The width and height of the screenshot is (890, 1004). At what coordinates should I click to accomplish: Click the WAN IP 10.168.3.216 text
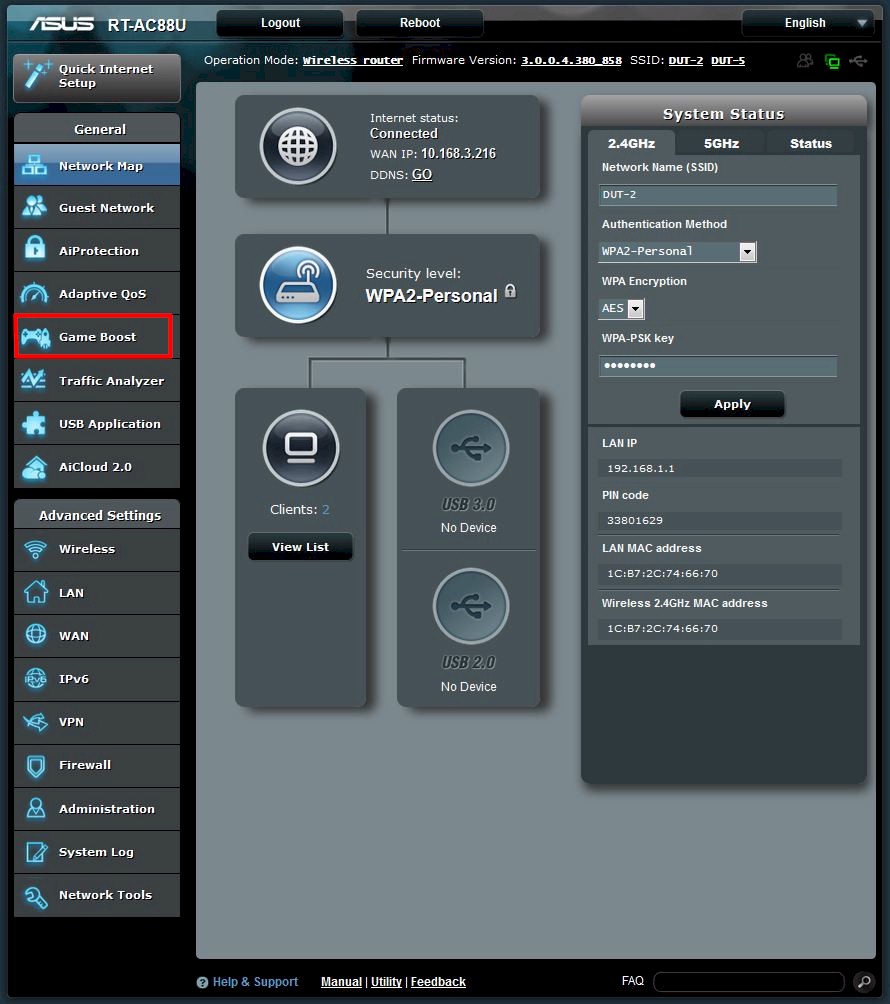458,154
